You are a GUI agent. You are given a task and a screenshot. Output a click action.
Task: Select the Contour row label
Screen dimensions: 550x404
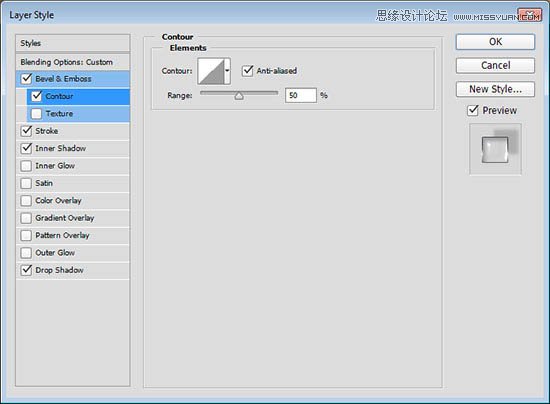pos(59,96)
